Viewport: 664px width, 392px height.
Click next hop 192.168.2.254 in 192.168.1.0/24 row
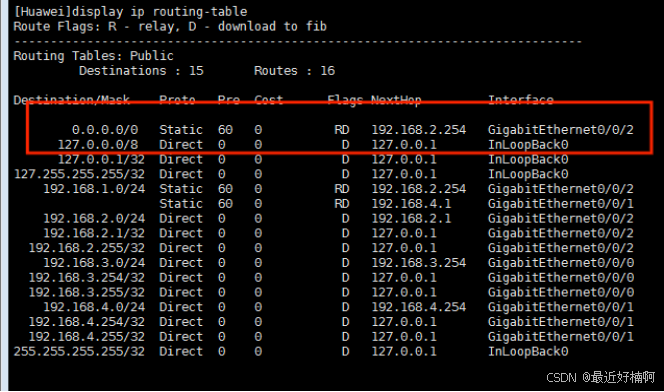coord(419,189)
